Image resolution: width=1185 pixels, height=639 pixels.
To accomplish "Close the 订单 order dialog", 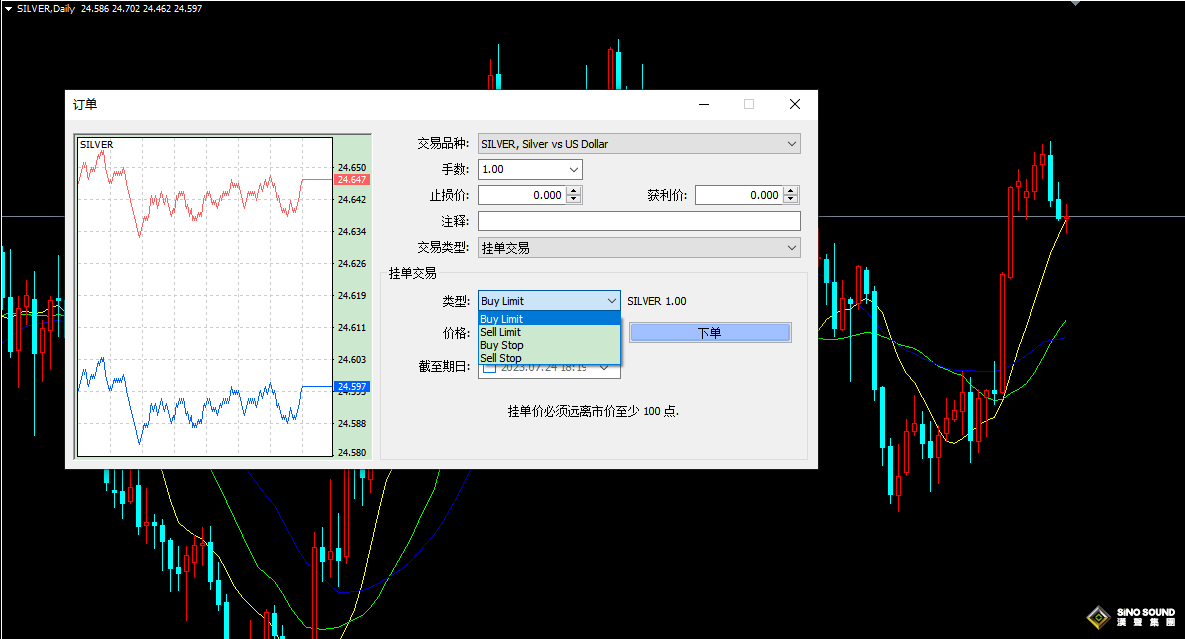I will point(794,104).
